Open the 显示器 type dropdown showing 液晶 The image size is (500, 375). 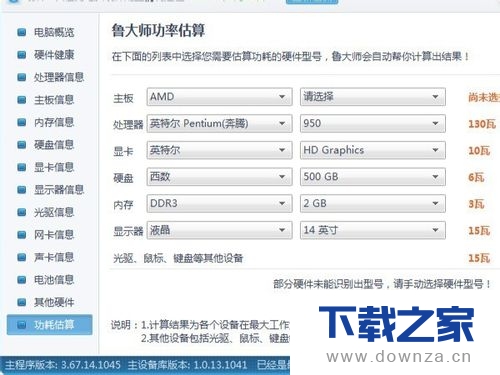pyautogui.click(x=219, y=230)
